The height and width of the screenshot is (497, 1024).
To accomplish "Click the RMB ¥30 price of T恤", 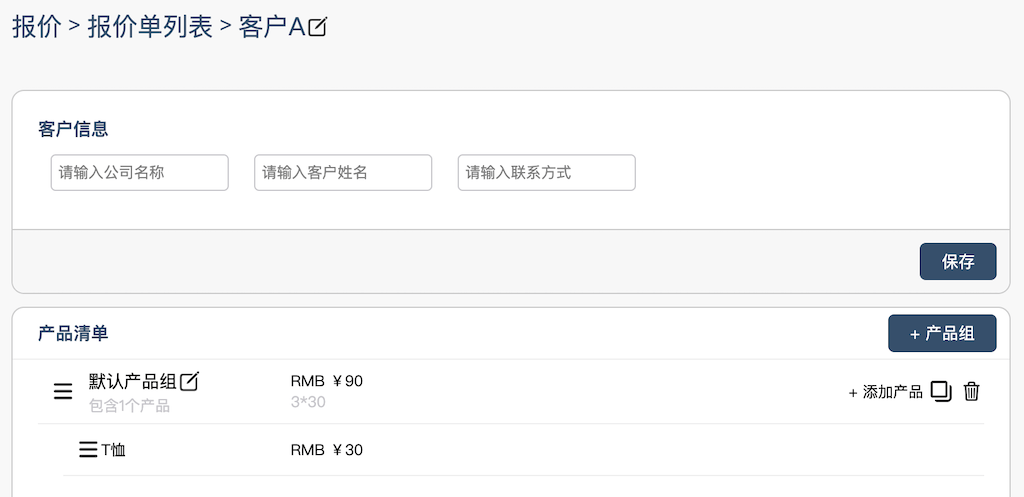I will [326, 450].
